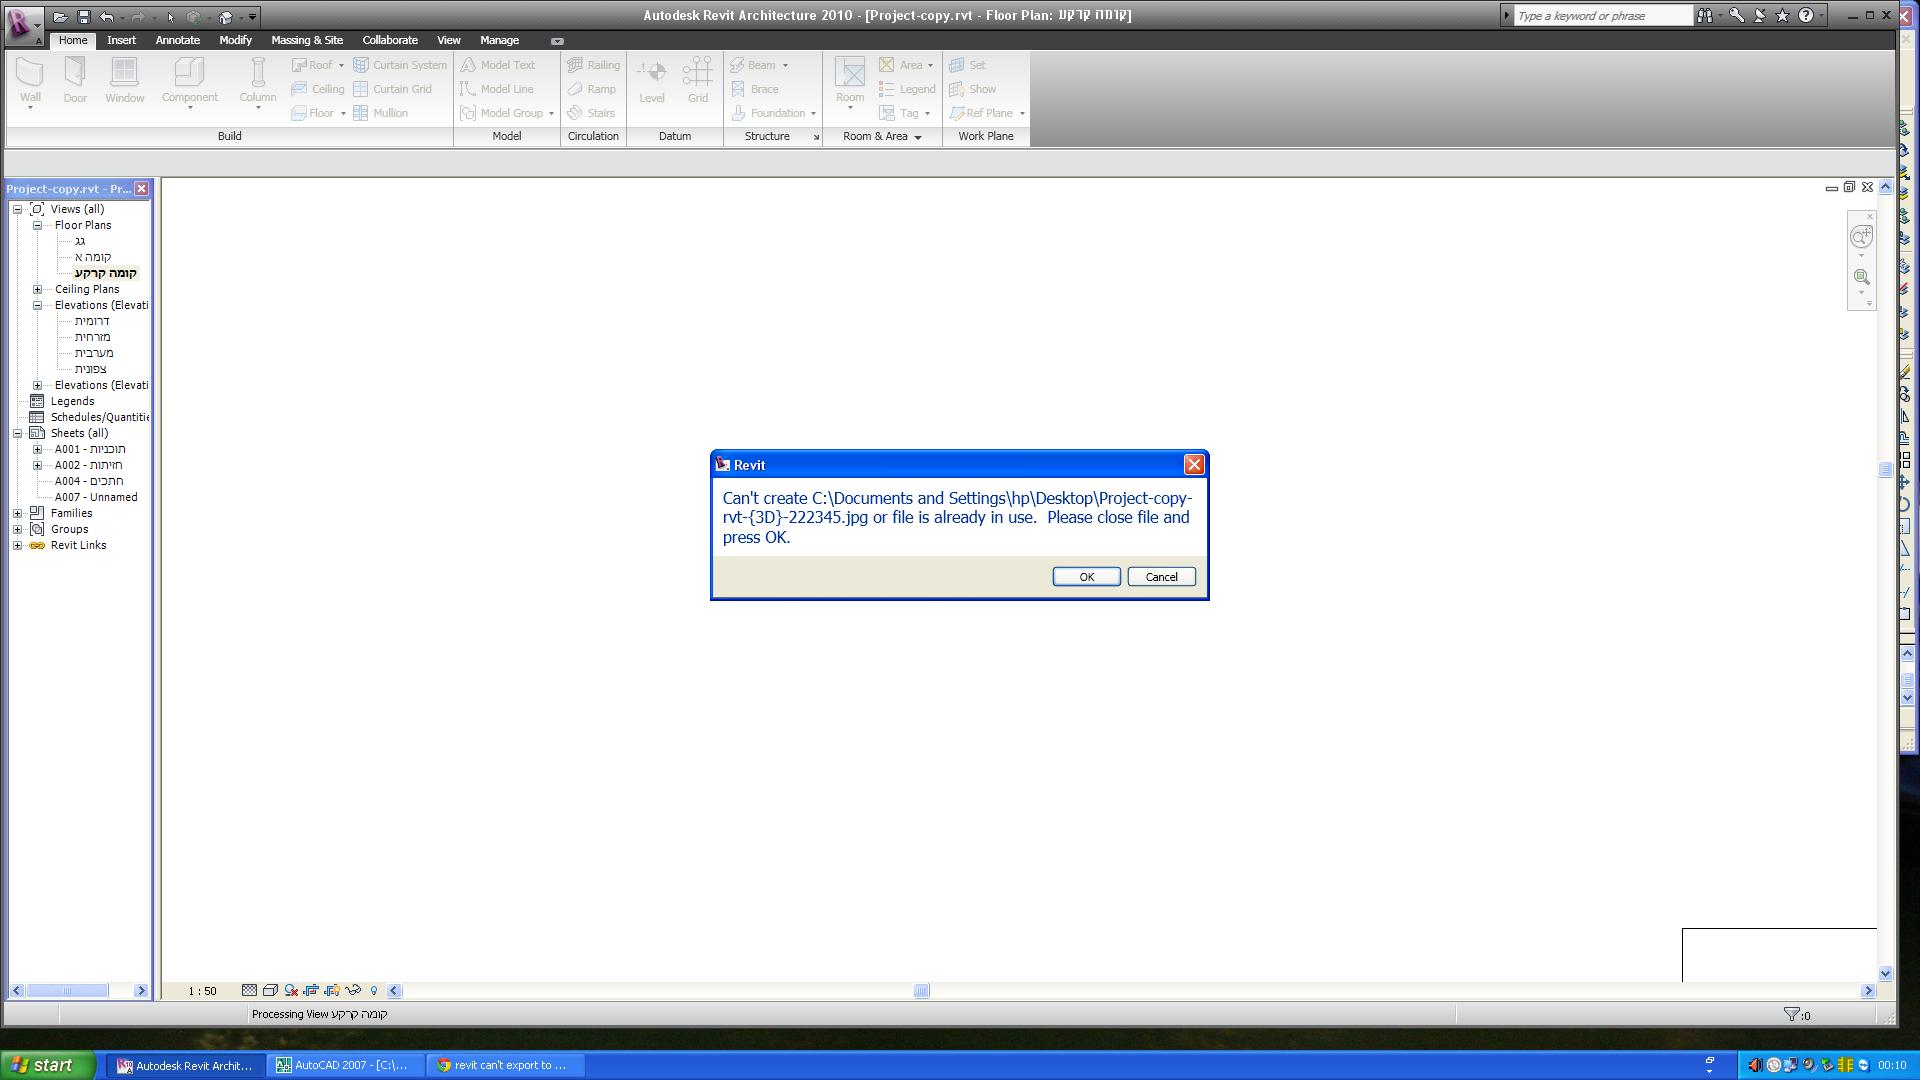Toggle crop view icon in view bar

311,991
